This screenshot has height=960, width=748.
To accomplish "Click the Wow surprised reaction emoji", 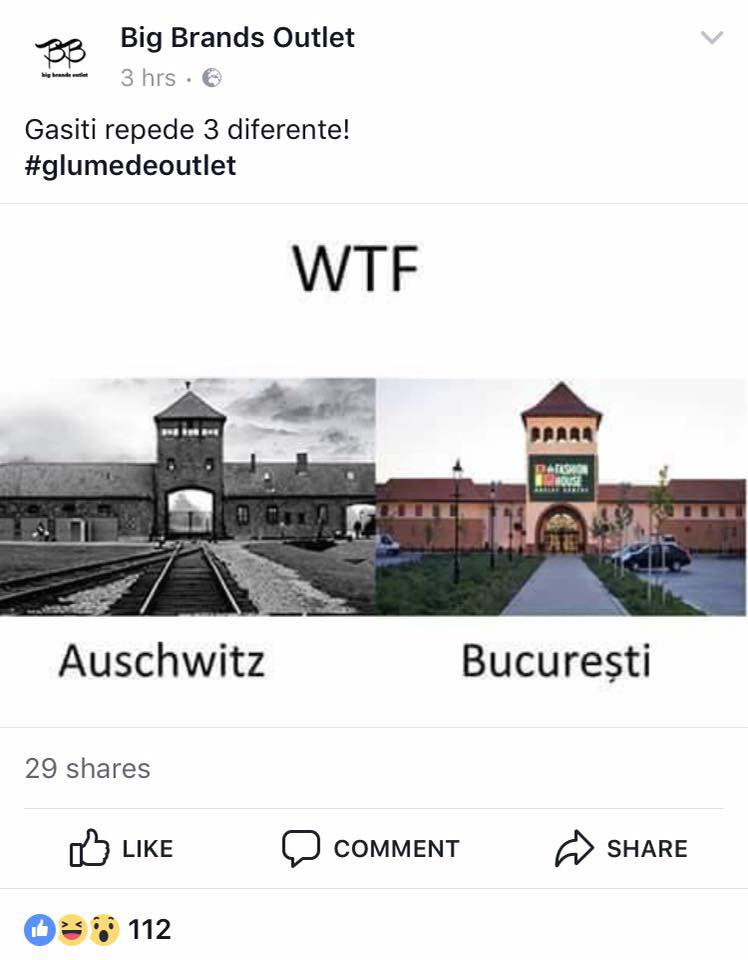I will coord(105,929).
